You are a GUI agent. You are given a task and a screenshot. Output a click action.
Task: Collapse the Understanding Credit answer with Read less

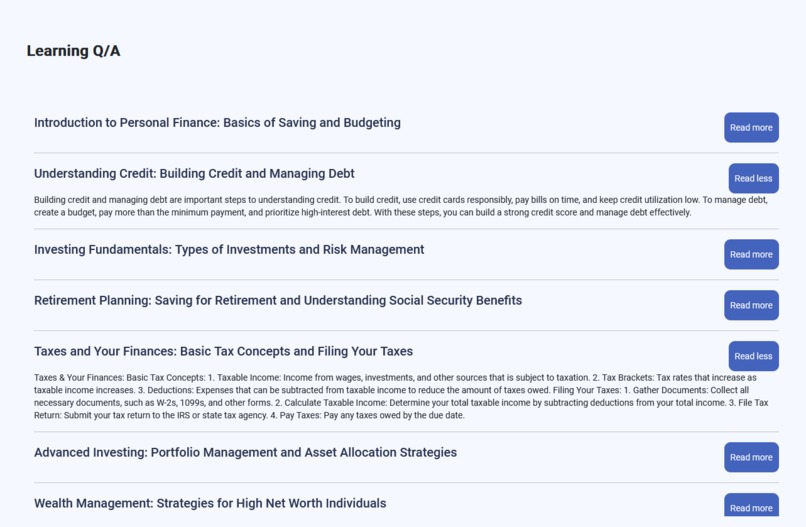click(753, 179)
